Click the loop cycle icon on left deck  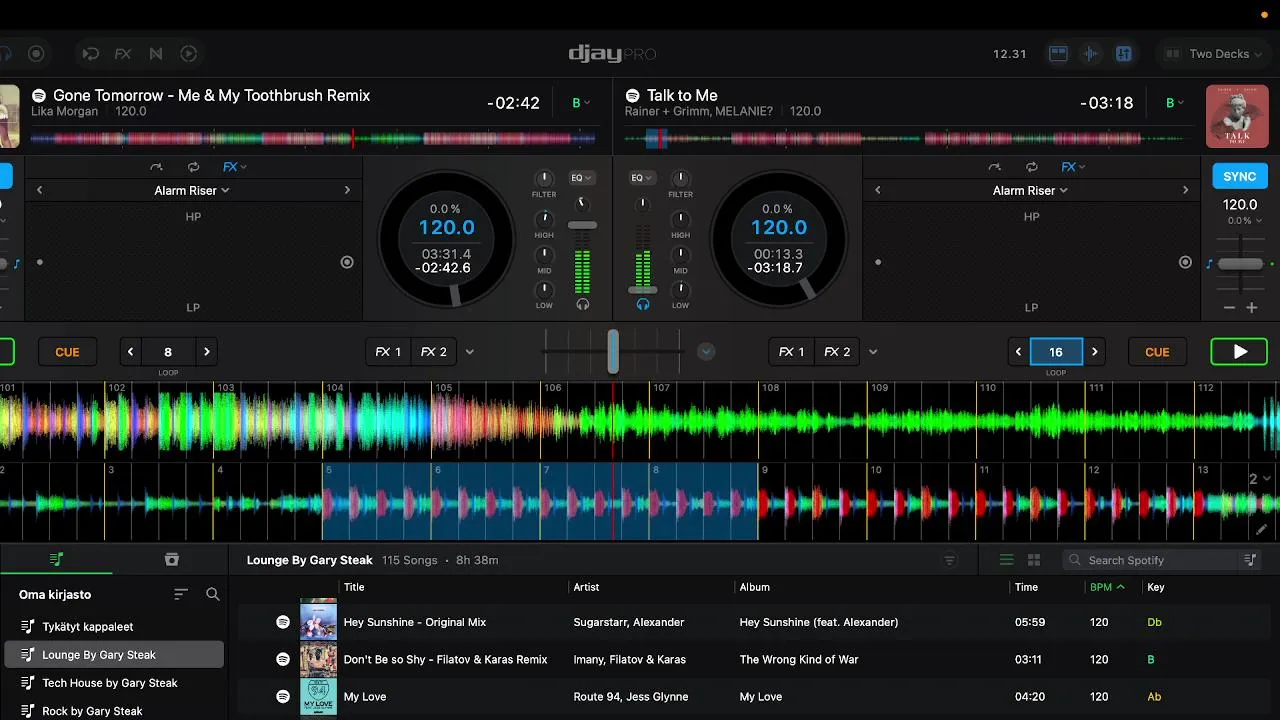pos(193,167)
